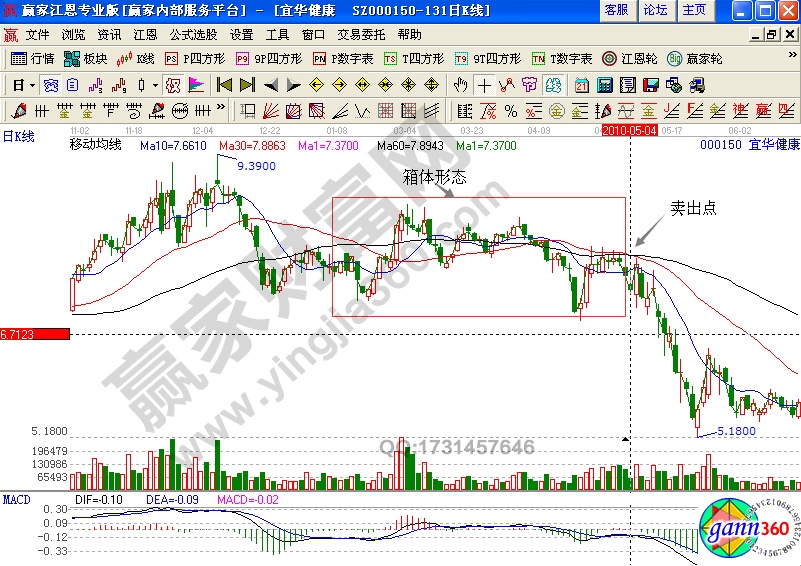Screen dimensions: 801x566
Task: Click the 论坛 forum button
Action: 655,10
